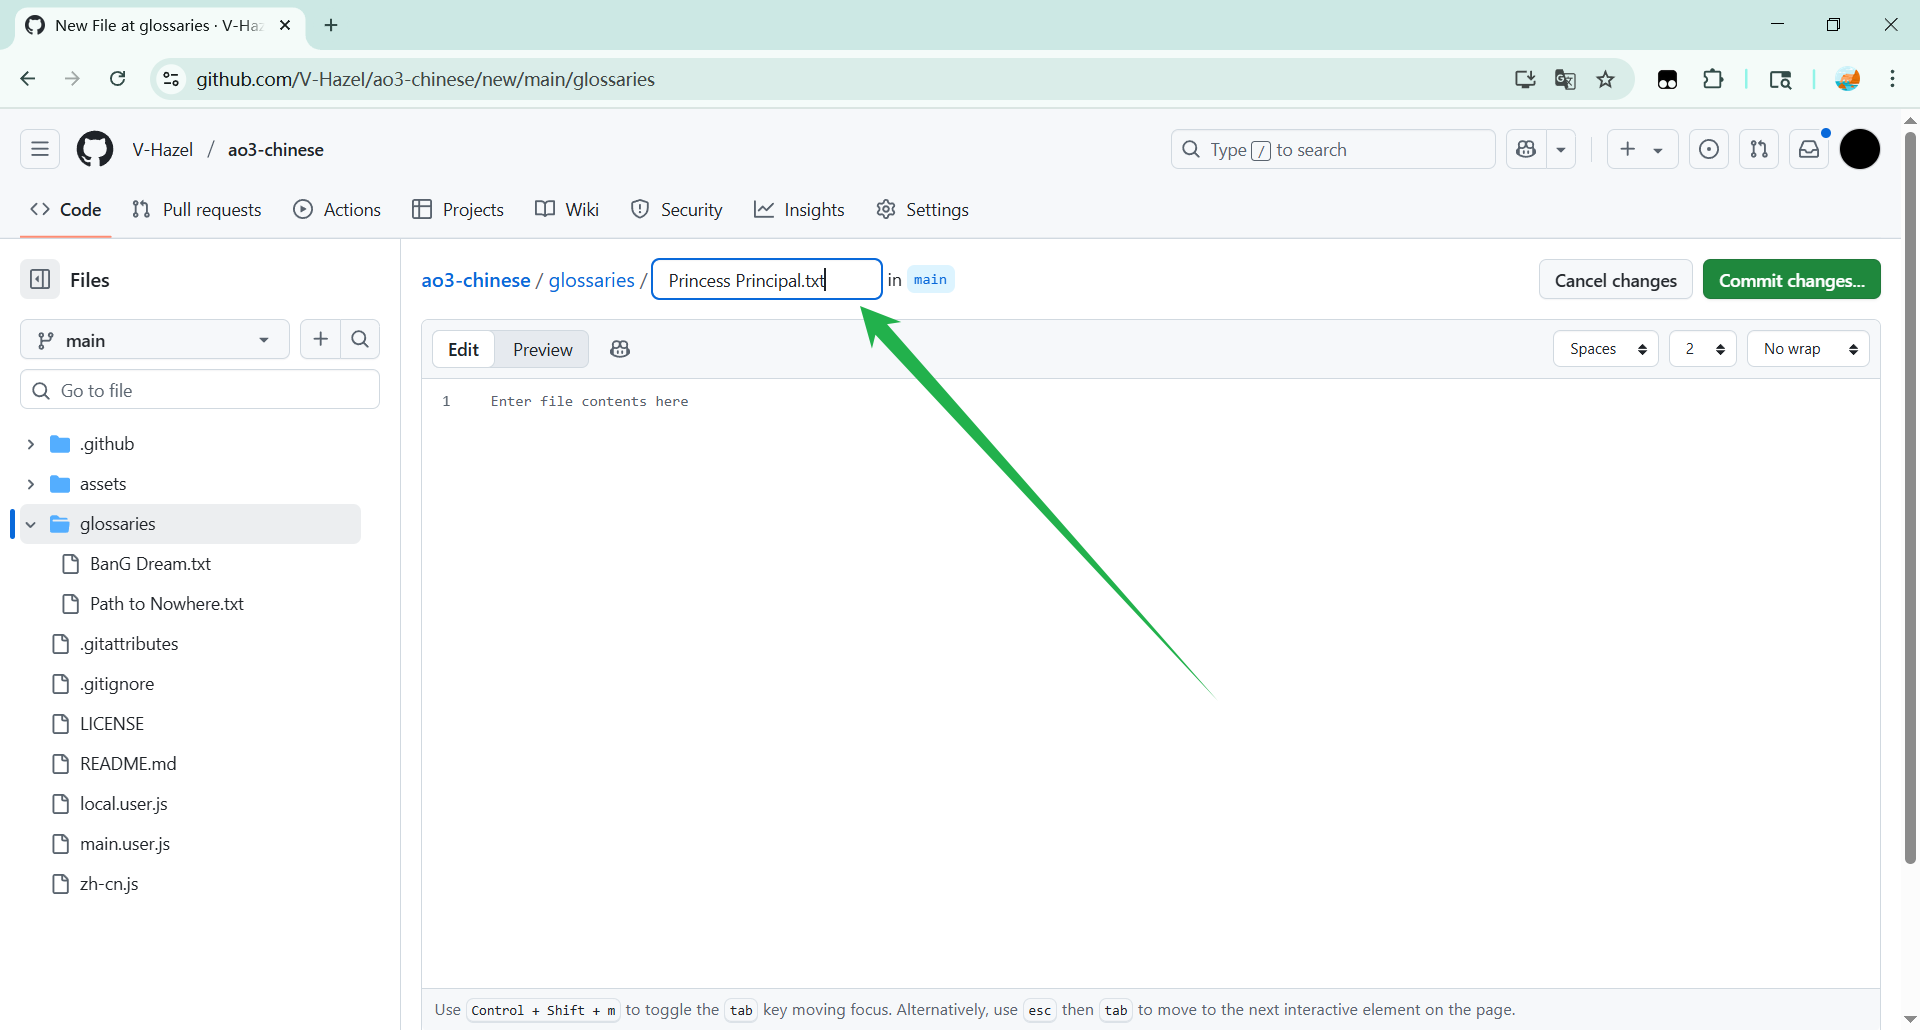Open the No wrap line mode dropdown
Screen dimensions: 1920x1030
[x=1808, y=349]
